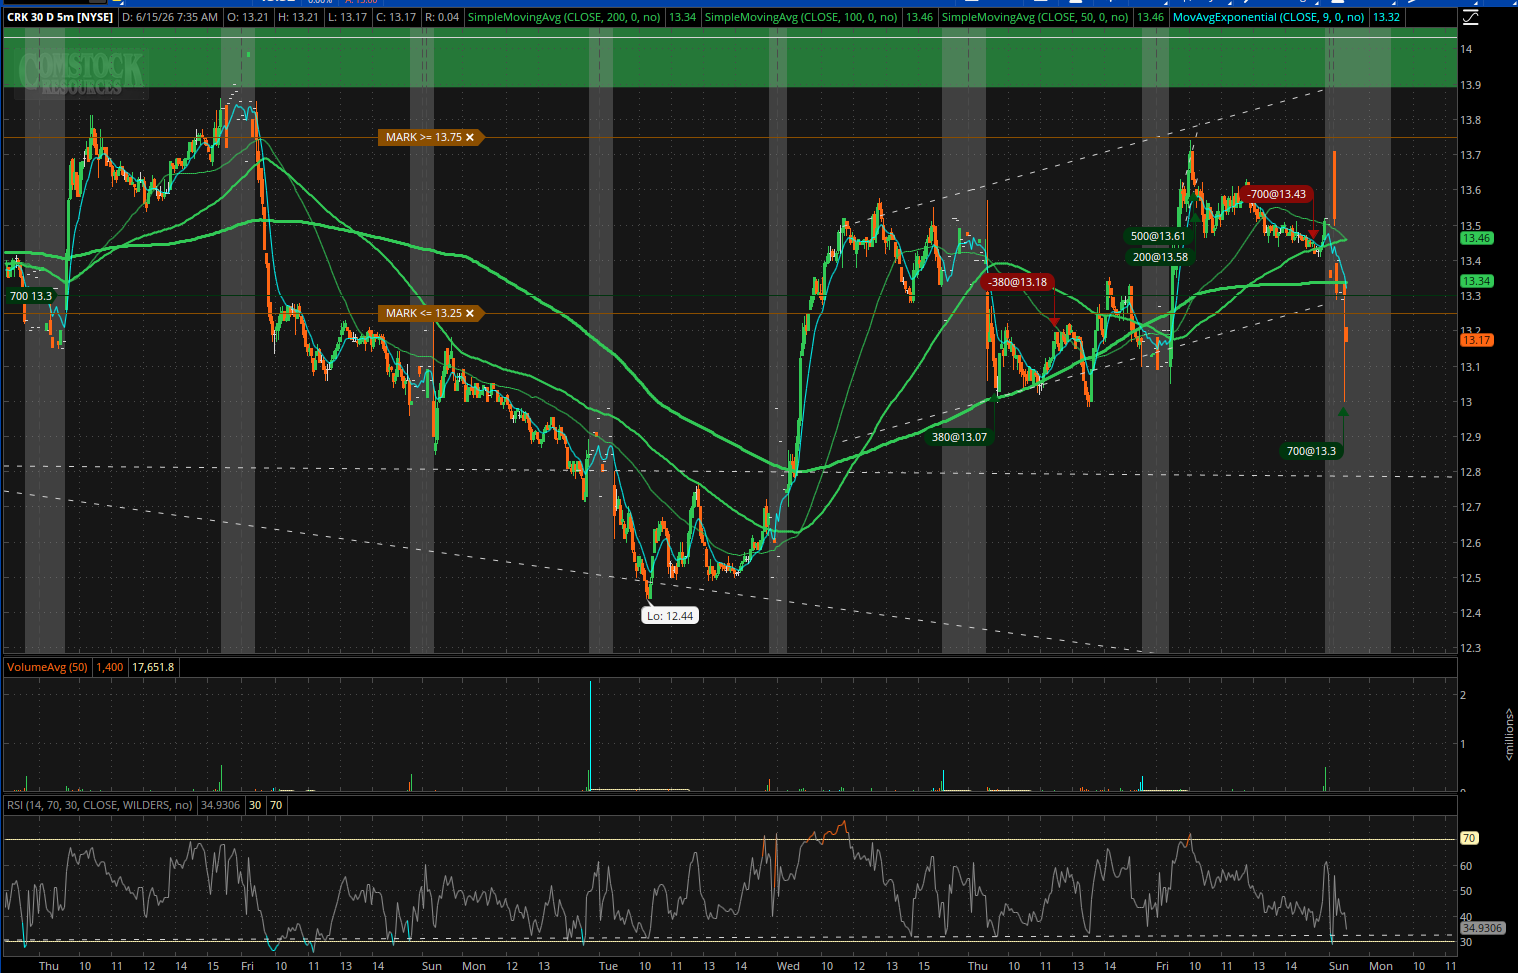Click the range value R: 0.04
The width and height of the screenshot is (1518, 973).
(x=442, y=17)
